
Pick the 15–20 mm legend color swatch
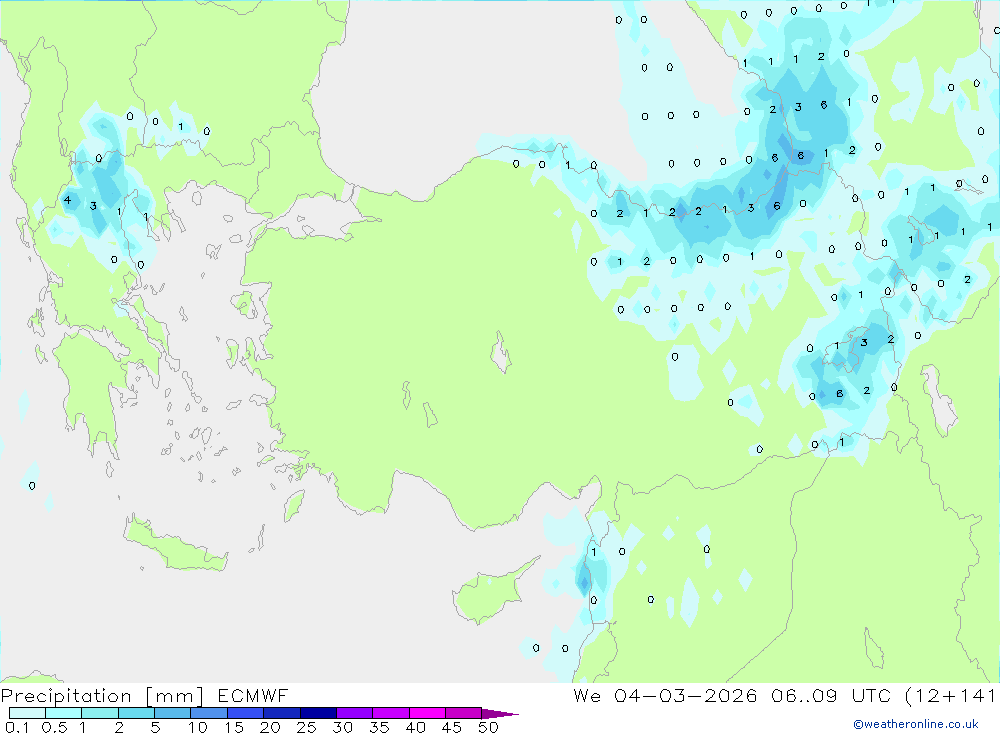point(246,713)
